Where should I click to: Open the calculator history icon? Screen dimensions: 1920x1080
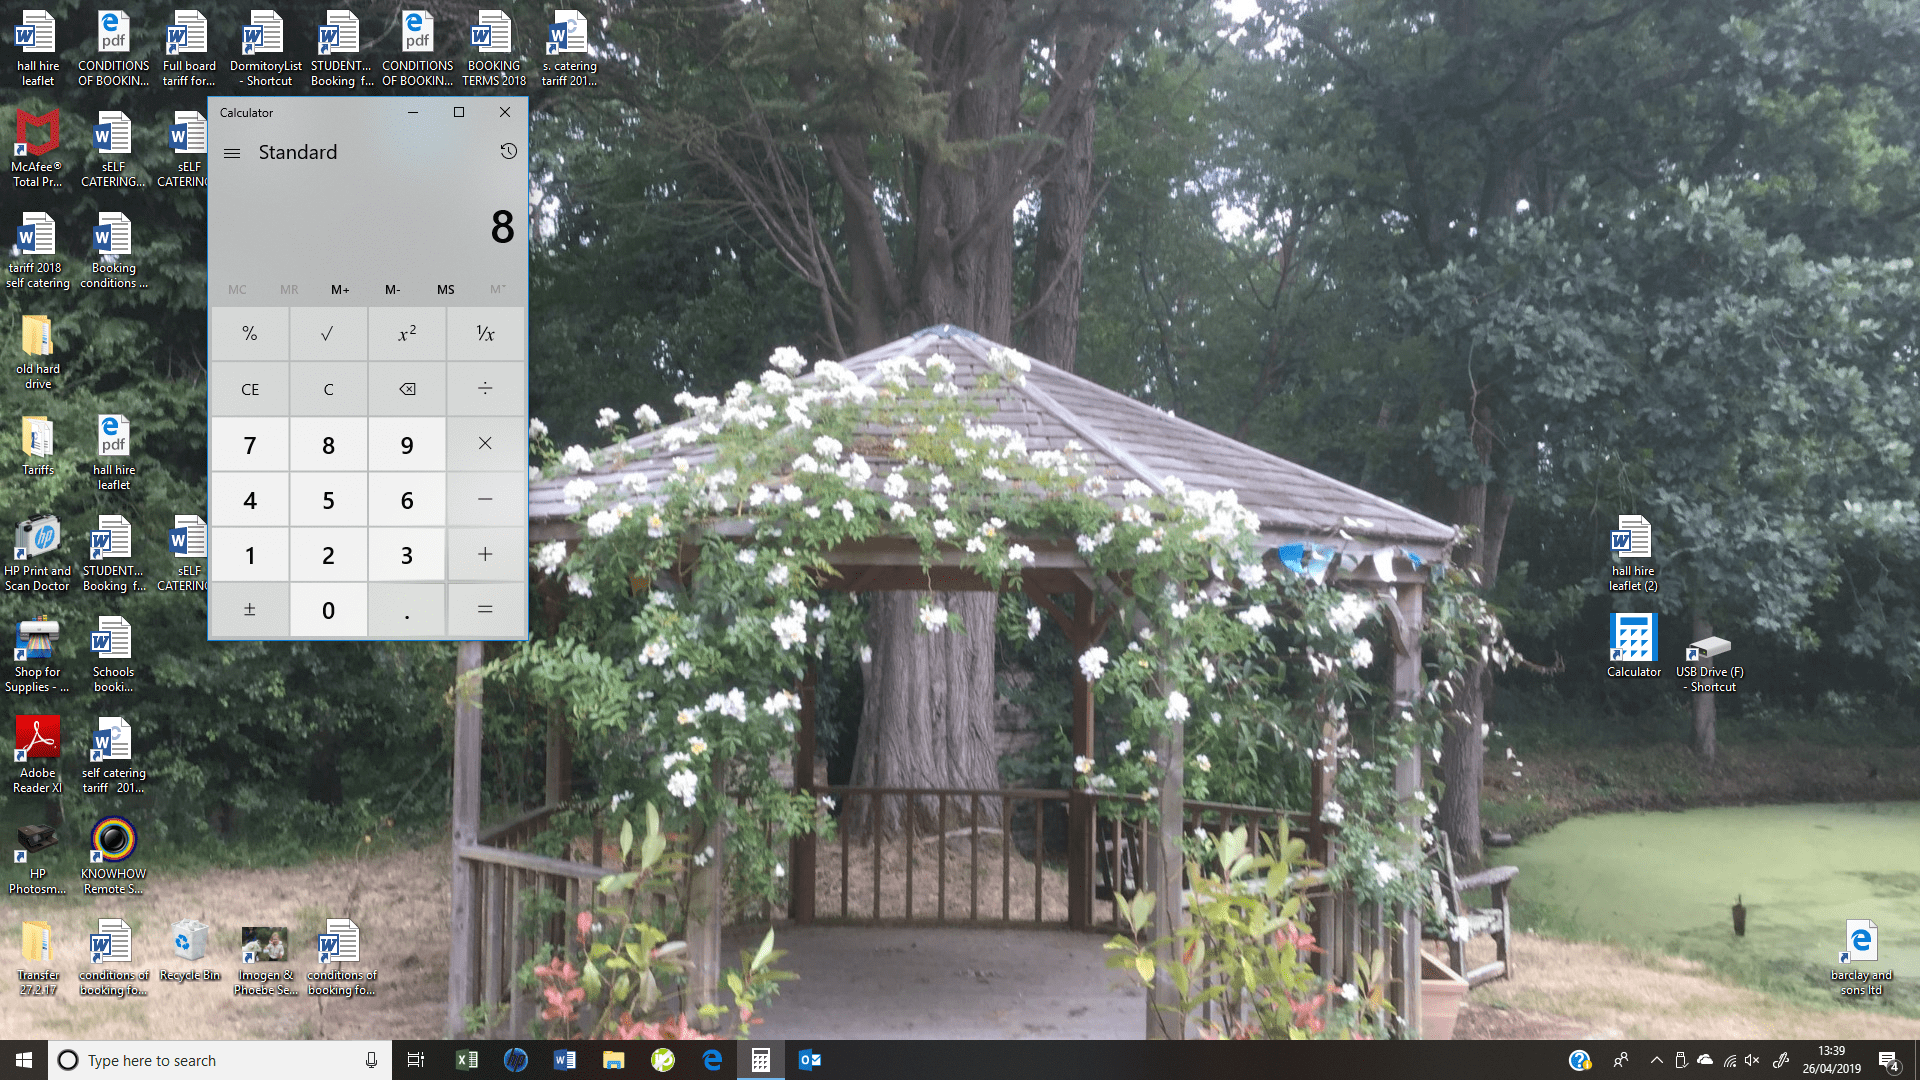508,151
